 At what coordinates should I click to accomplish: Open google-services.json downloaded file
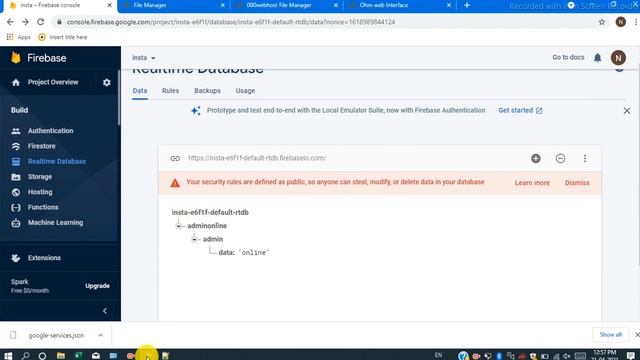pyautogui.click(x=56, y=336)
